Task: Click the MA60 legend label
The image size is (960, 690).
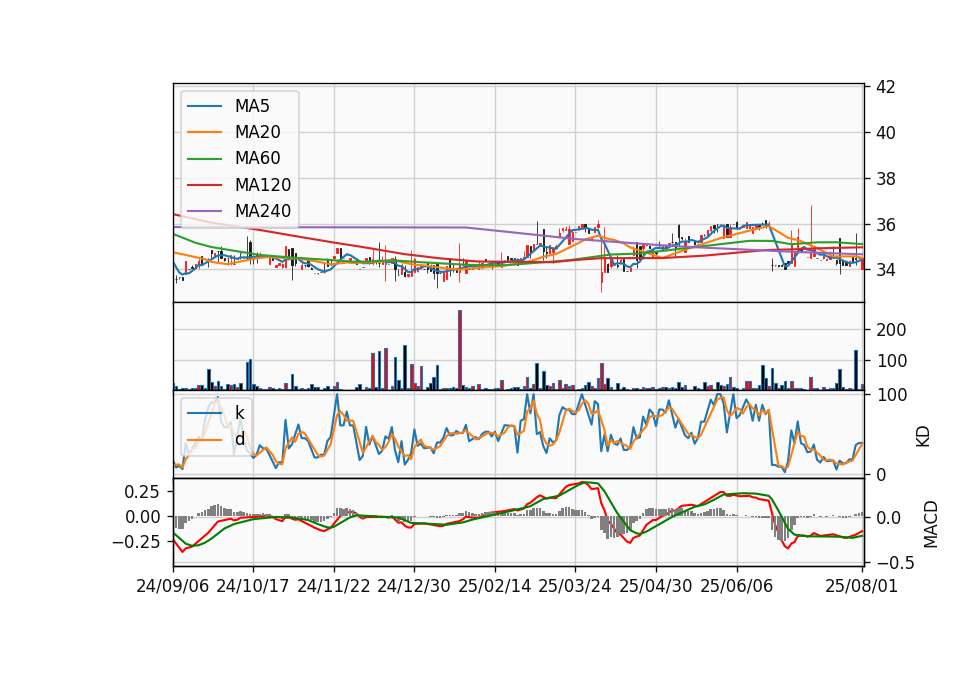Action: pos(257,159)
